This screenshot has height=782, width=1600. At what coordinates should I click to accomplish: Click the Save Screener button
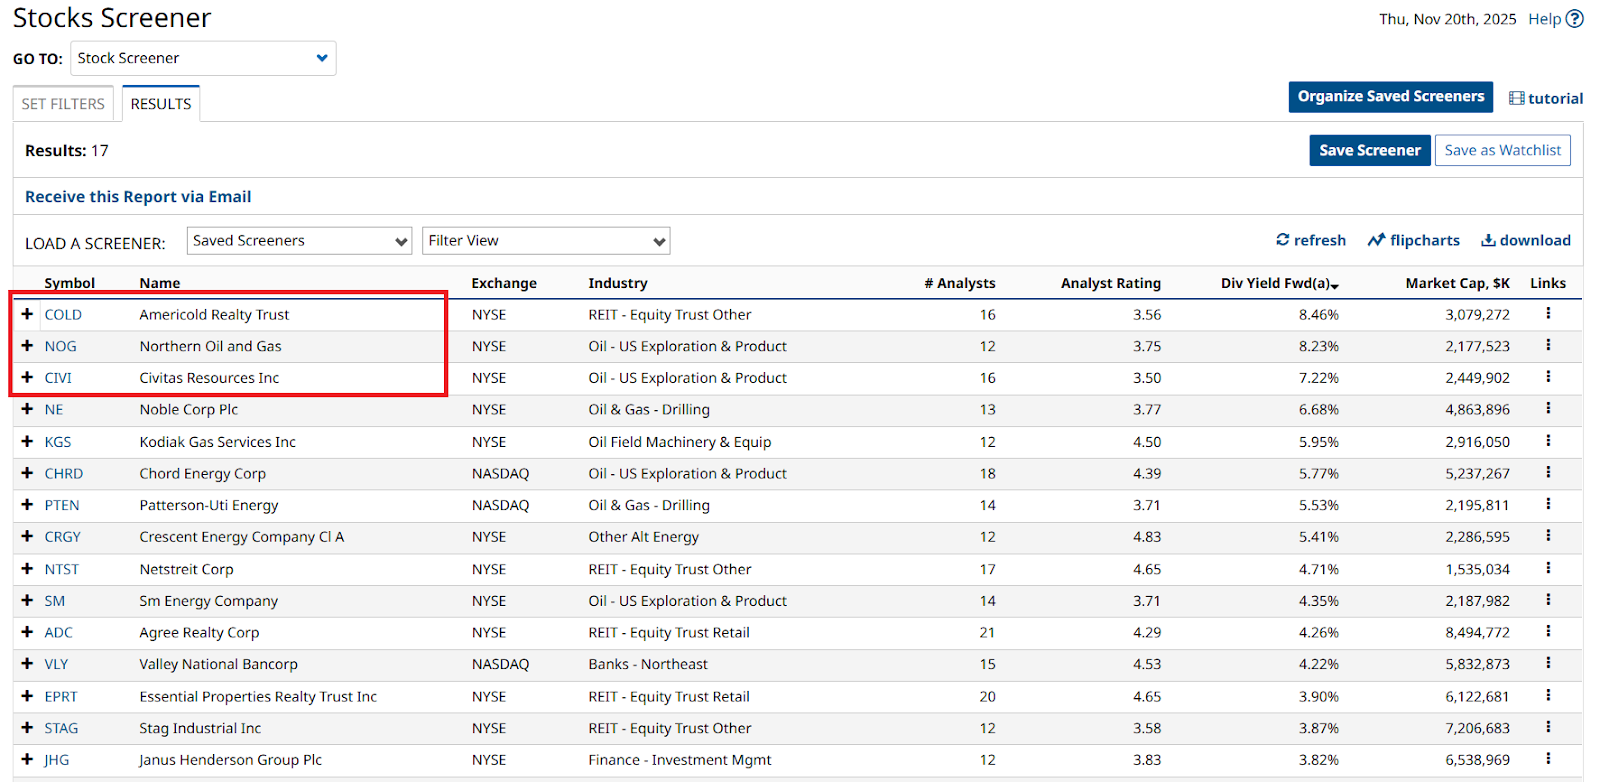[1369, 150]
